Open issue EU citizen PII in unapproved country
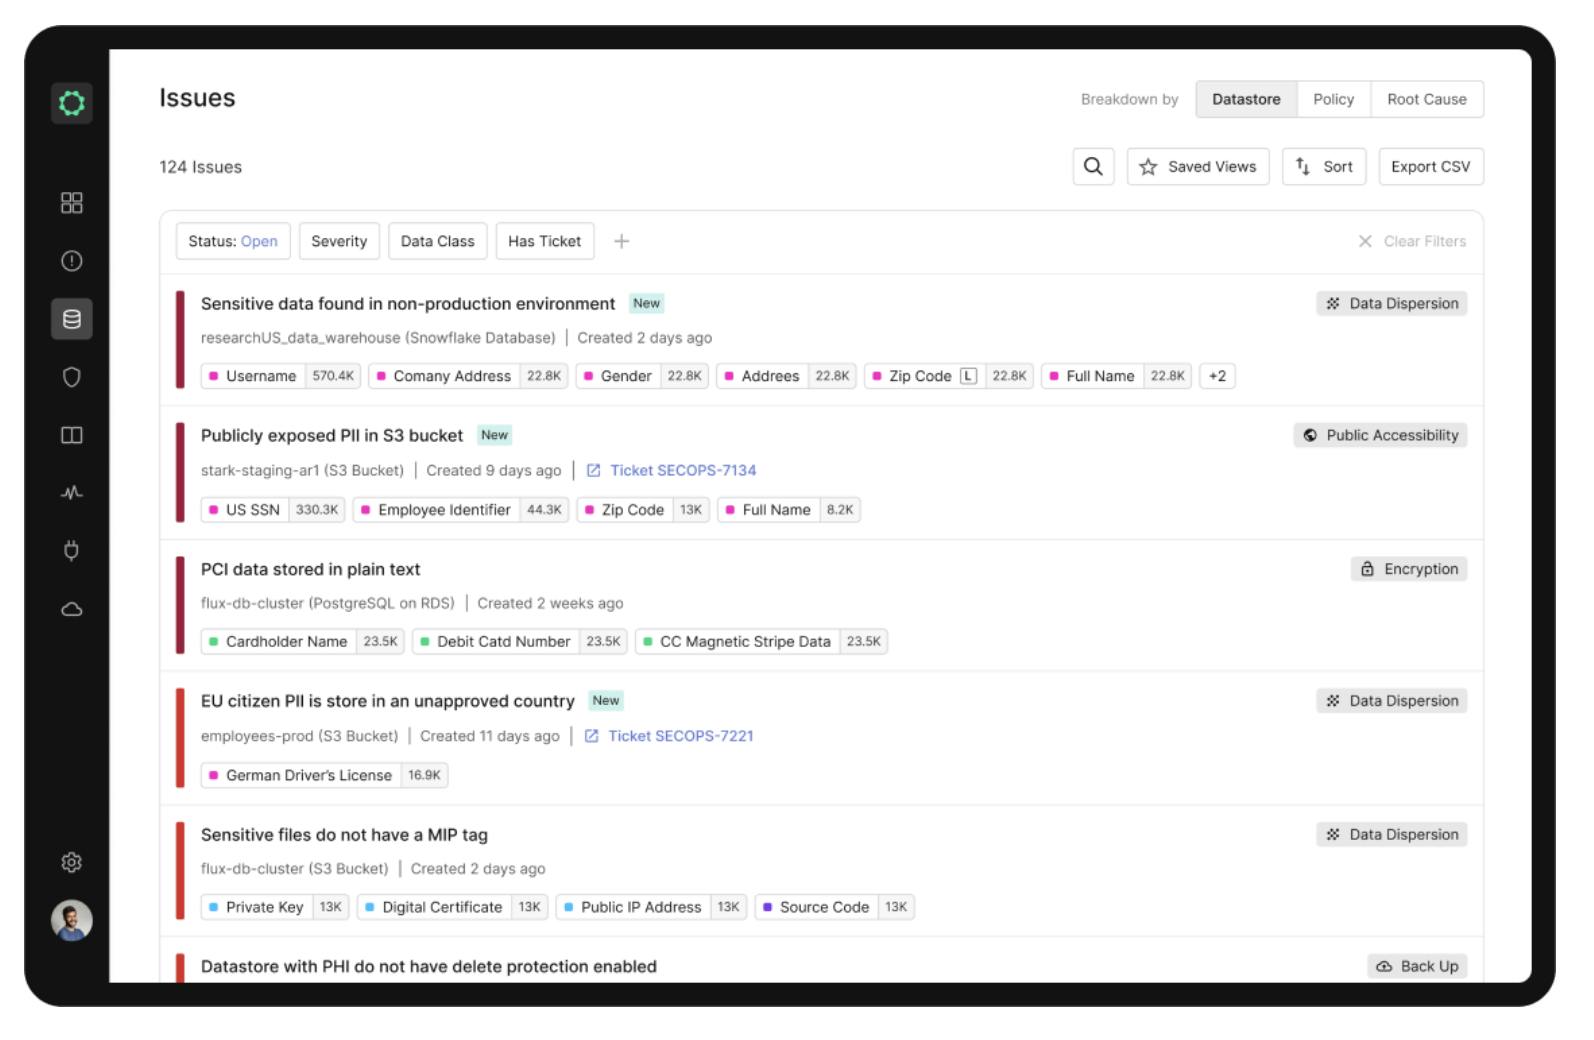1594x1040 pixels. [387, 701]
